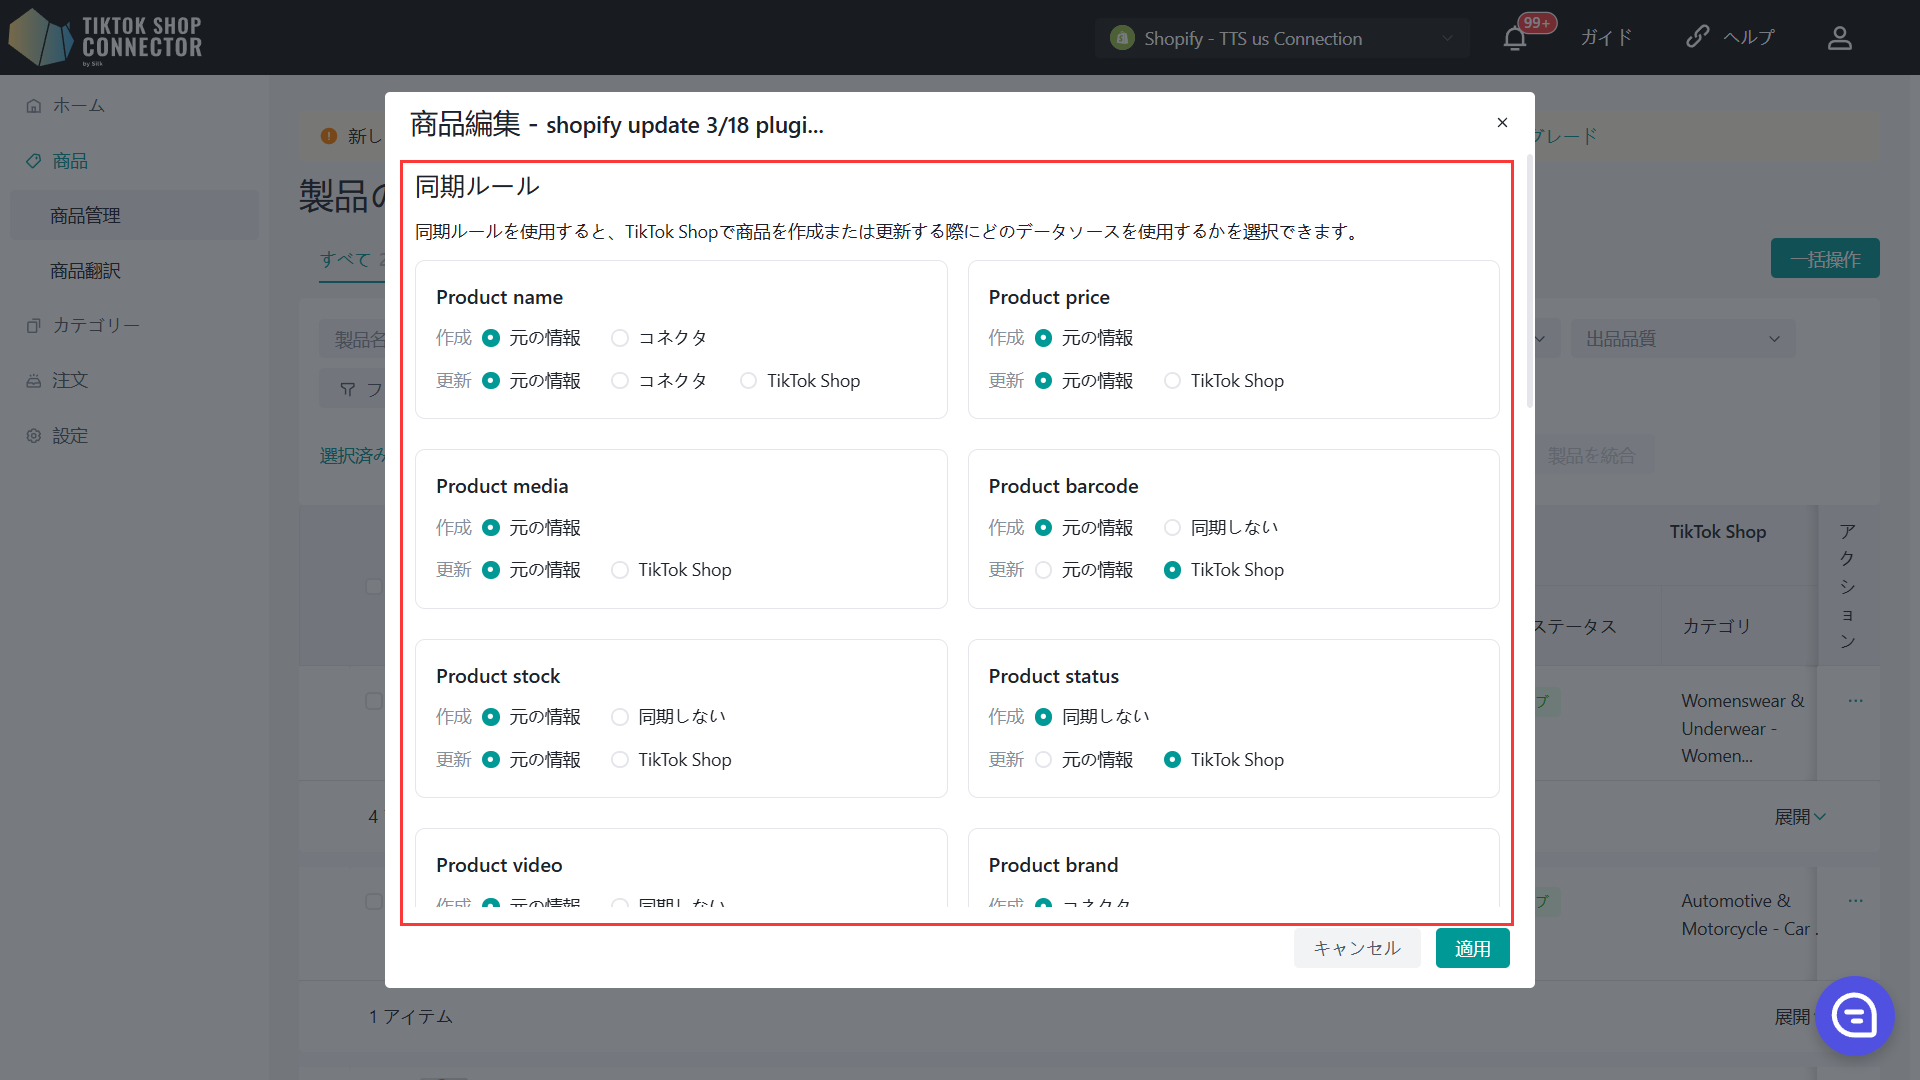Select TikTok Shop for Product price update

click(1172, 381)
